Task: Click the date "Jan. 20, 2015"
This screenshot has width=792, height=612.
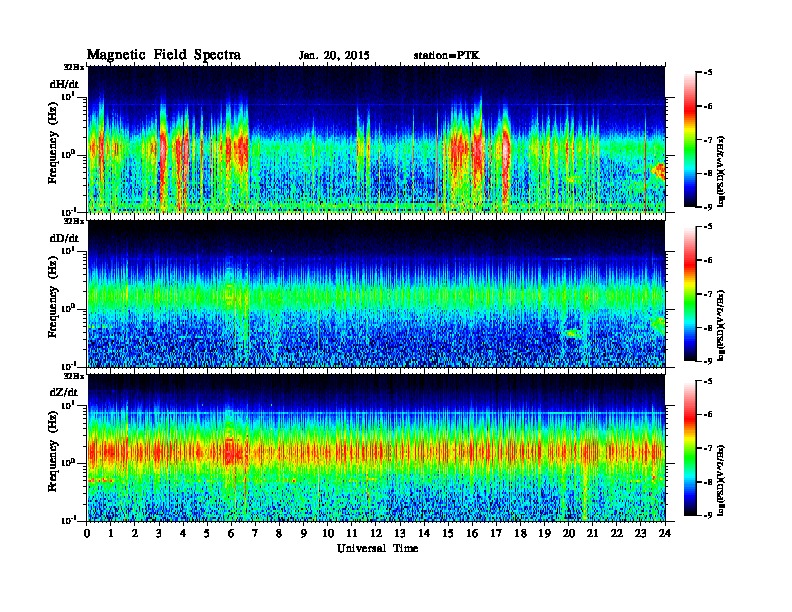Action: [334, 56]
